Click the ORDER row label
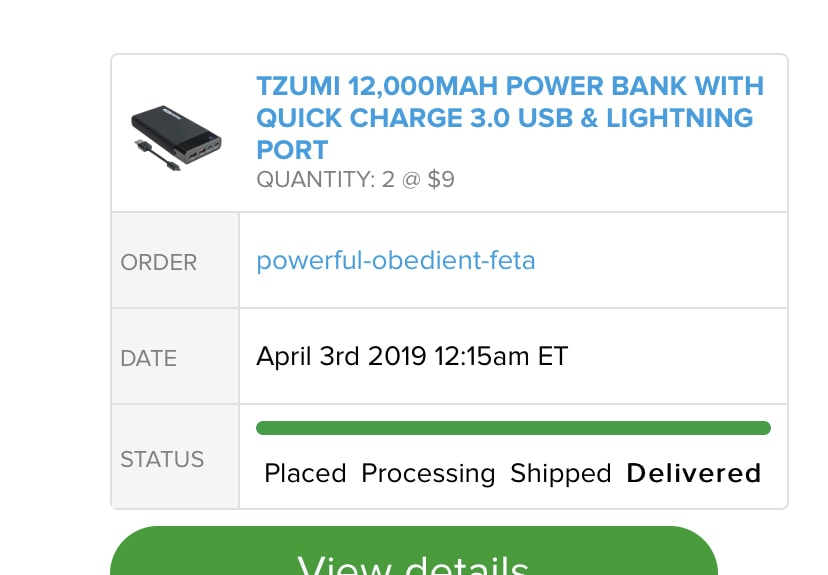 click(159, 263)
